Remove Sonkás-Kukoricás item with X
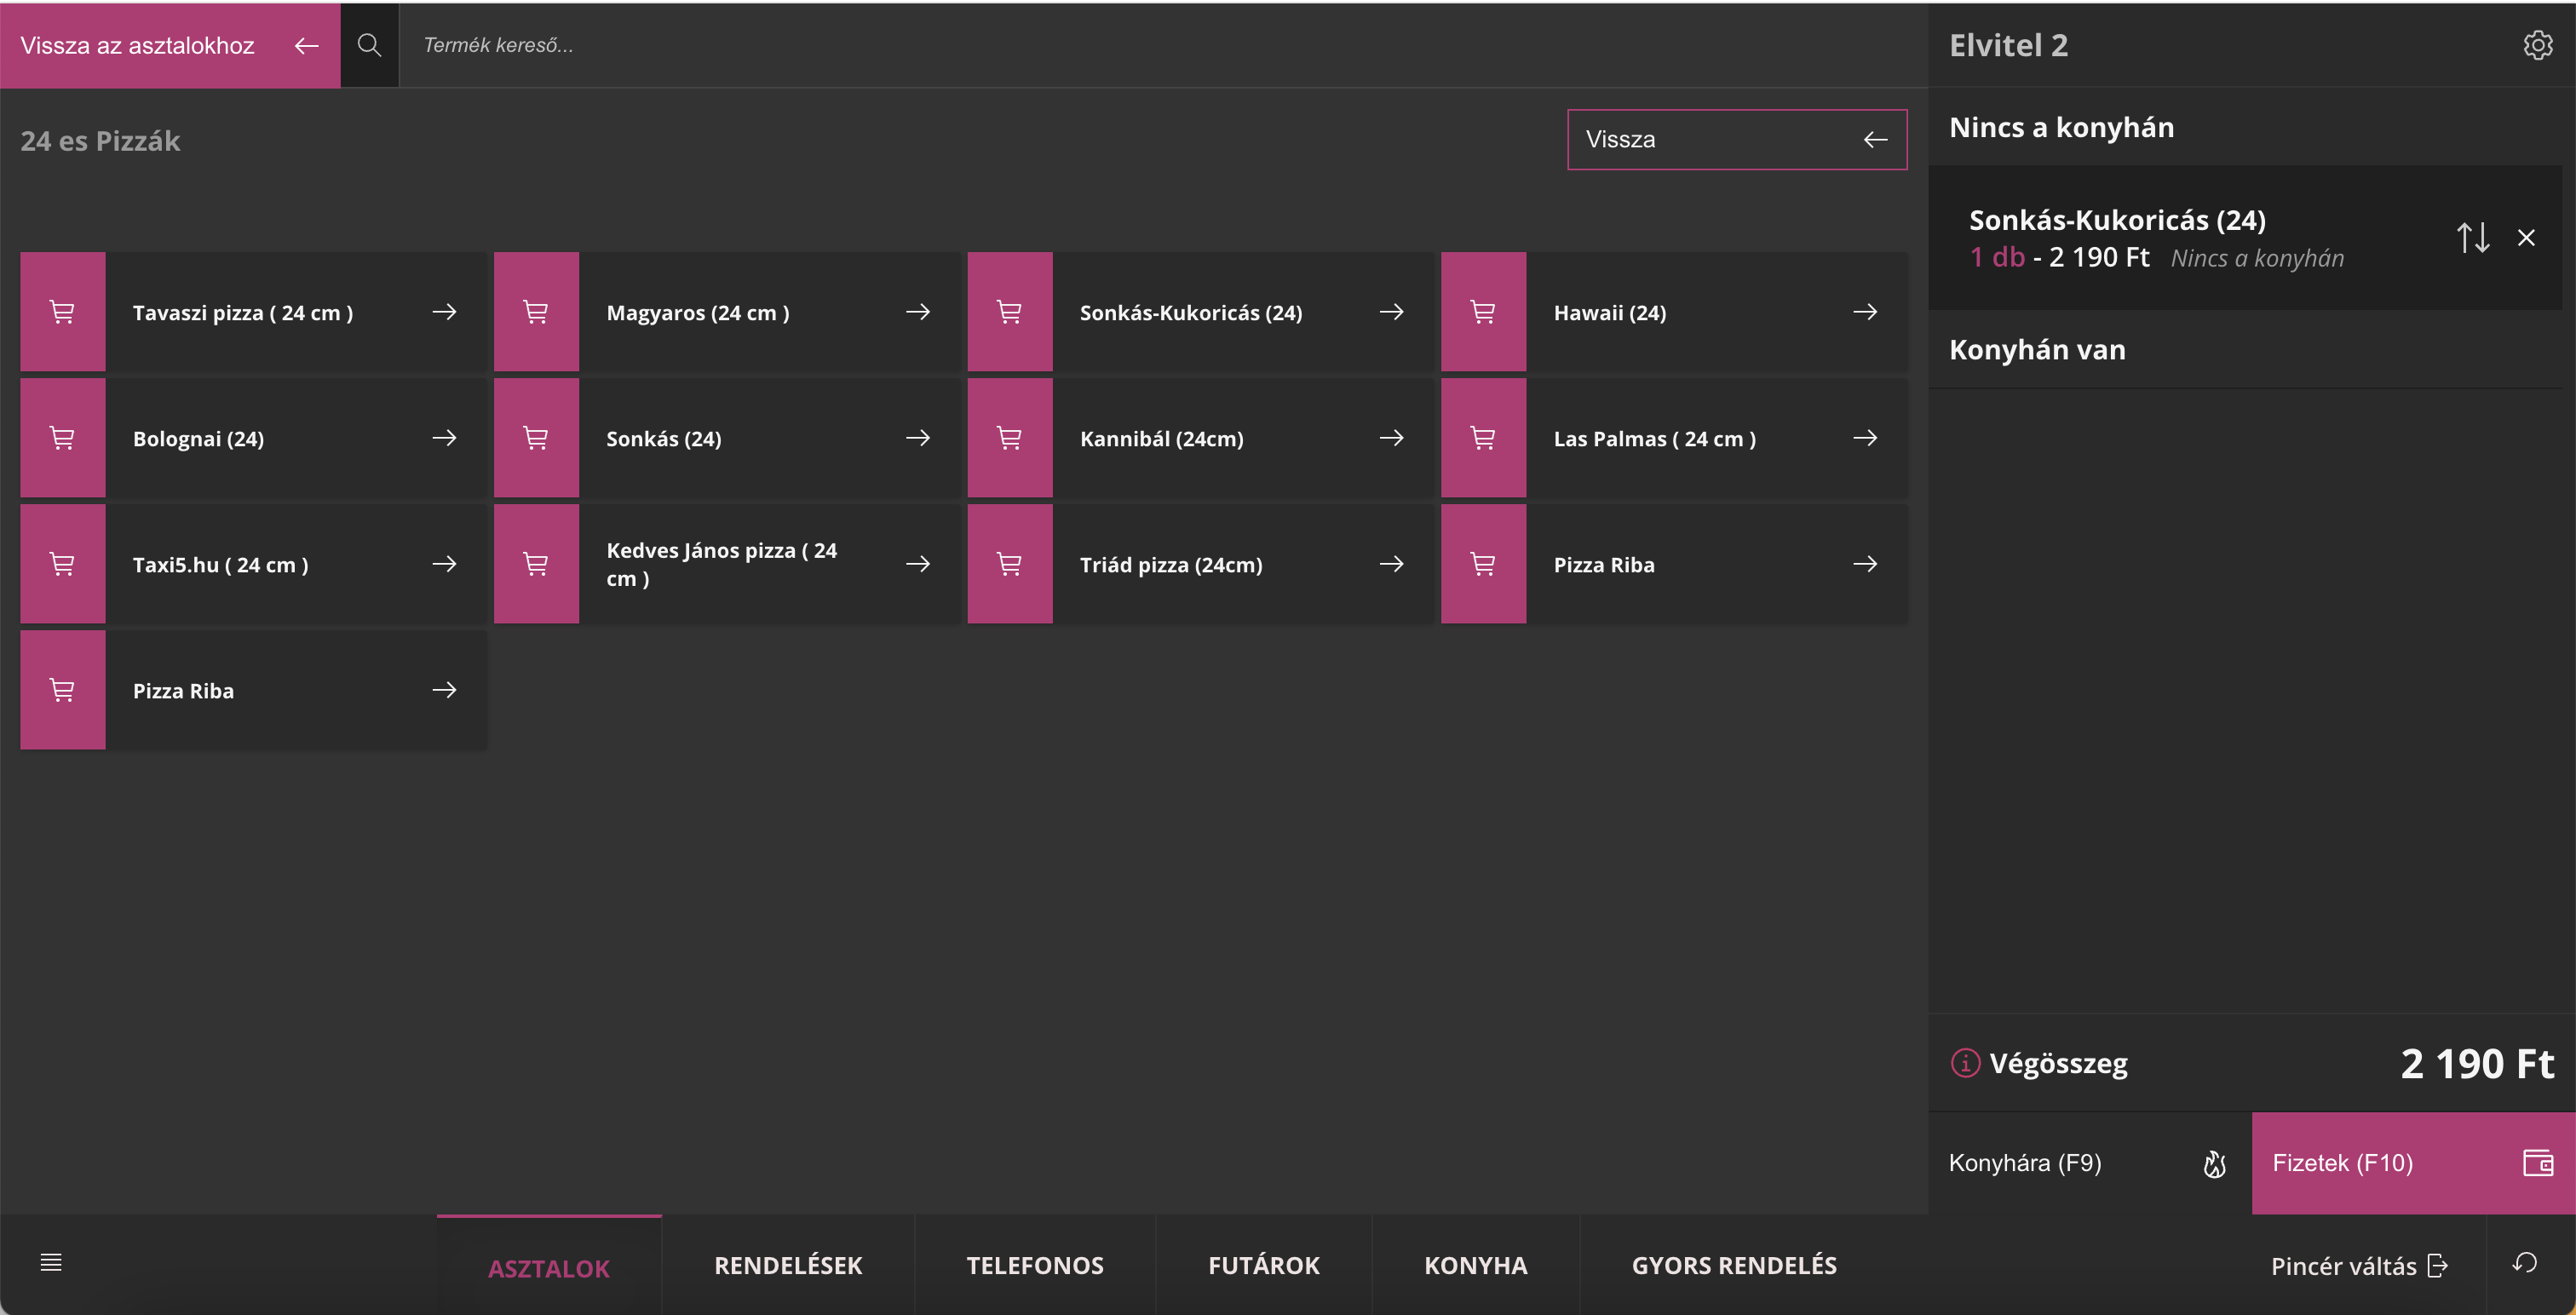This screenshot has width=2576, height=1315. (2526, 238)
